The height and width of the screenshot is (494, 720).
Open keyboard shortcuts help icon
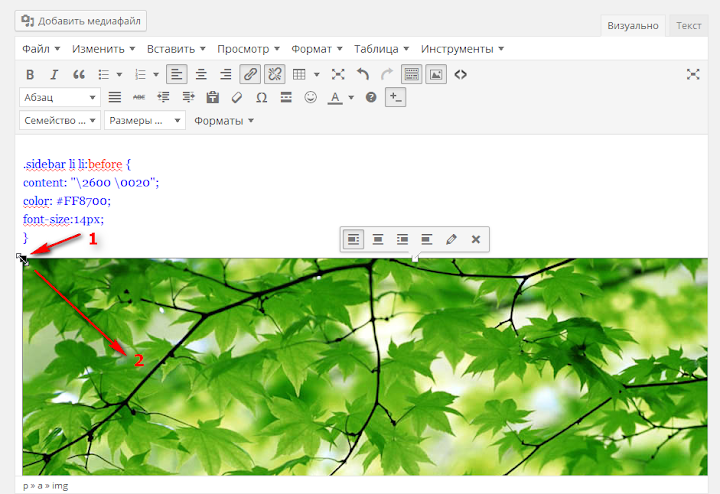(x=371, y=97)
